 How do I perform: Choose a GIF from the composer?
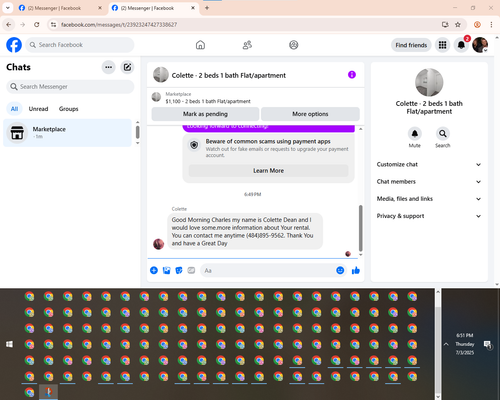[x=191, y=270]
